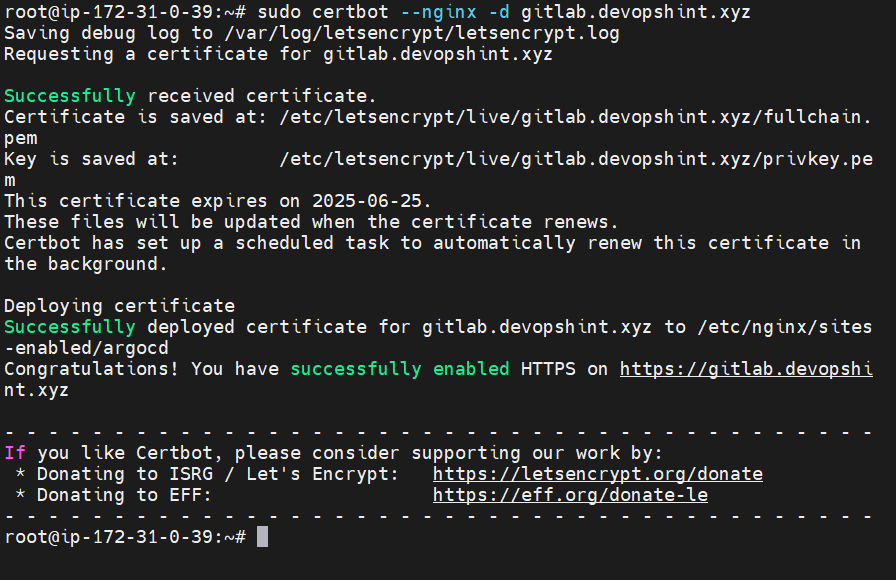Click the 'If you like Certbot' line
The height and width of the screenshot is (580, 896).
tap(334, 454)
